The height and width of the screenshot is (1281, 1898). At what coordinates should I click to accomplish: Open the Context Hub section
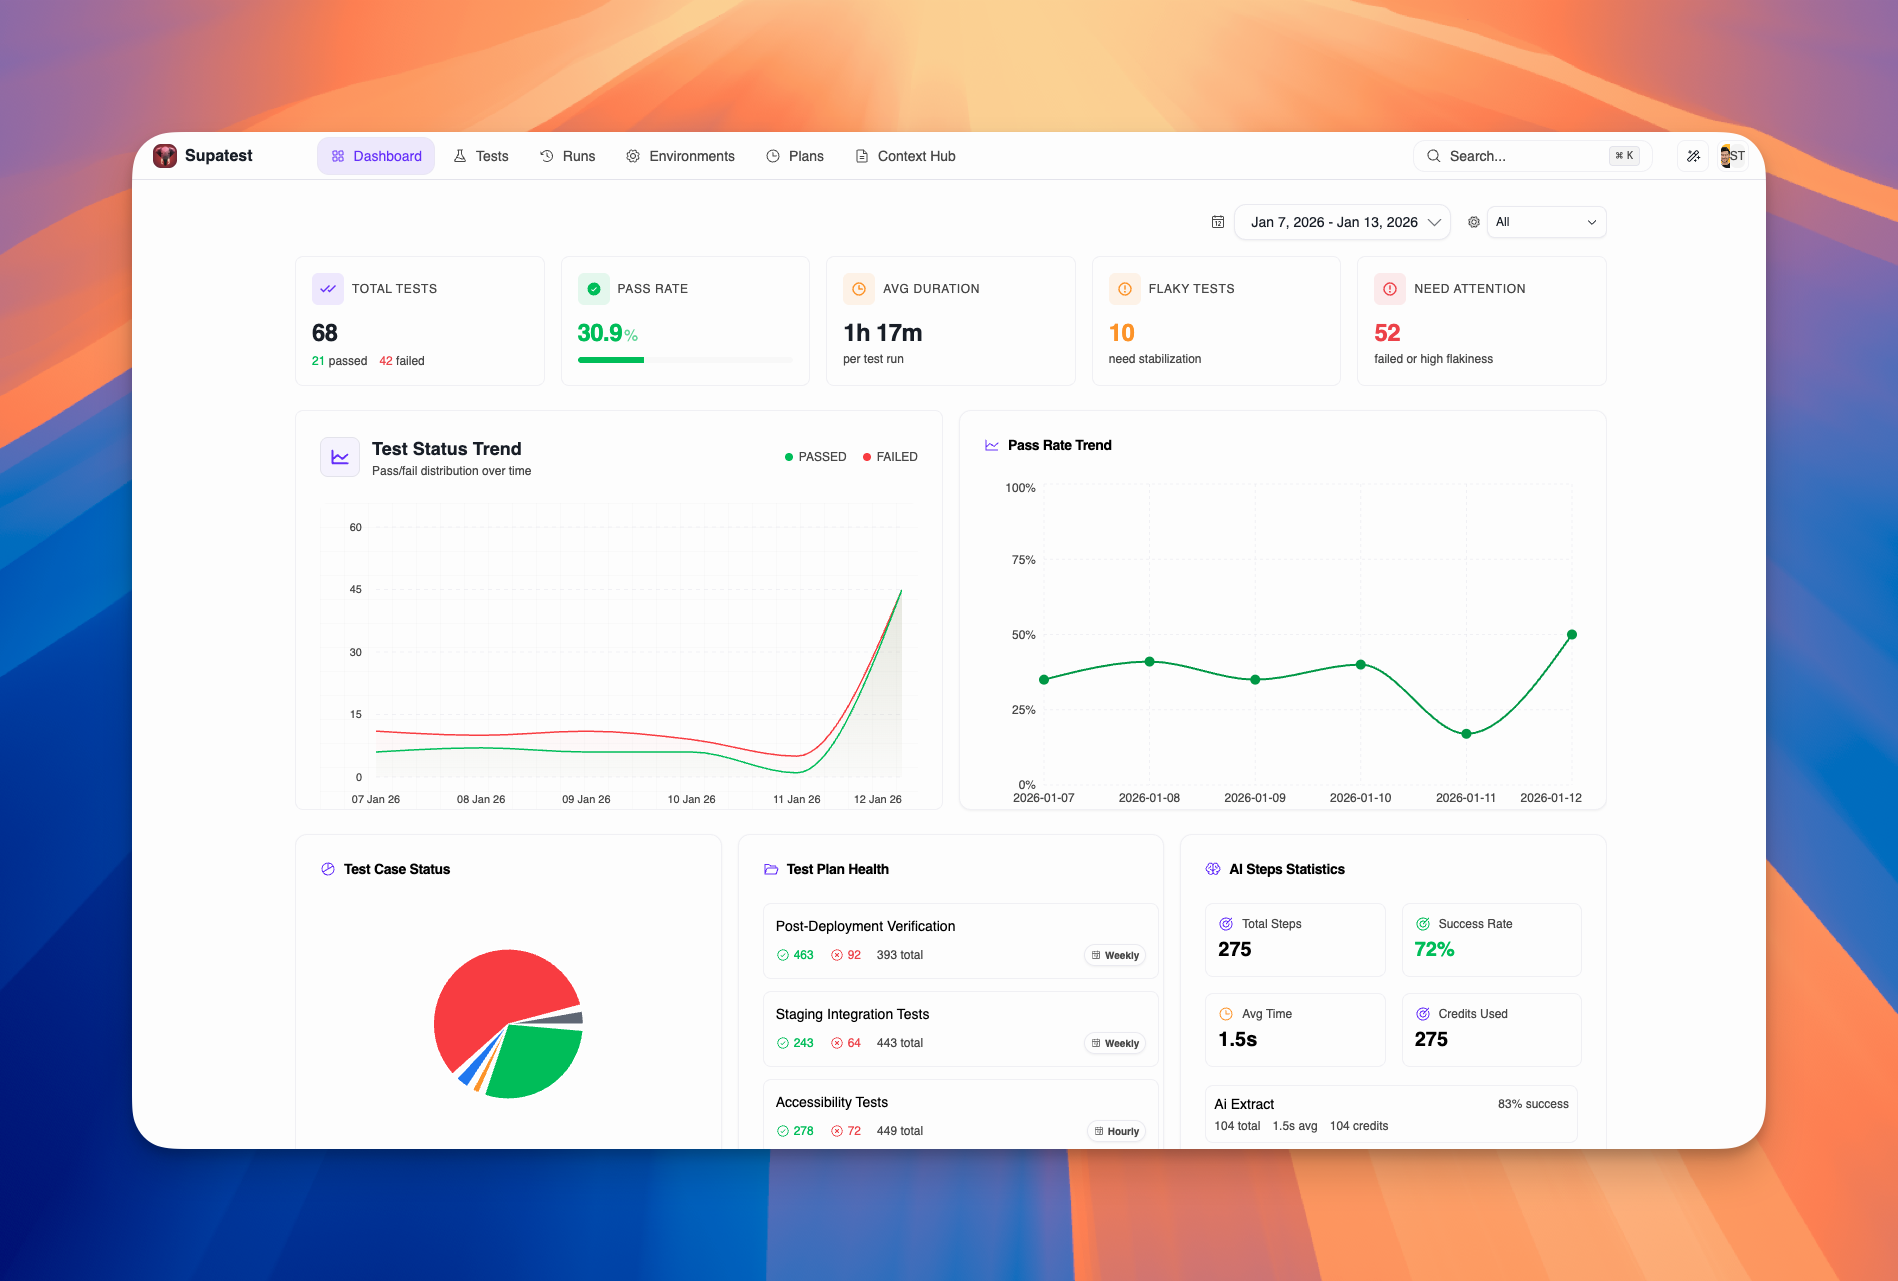coord(904,155)
